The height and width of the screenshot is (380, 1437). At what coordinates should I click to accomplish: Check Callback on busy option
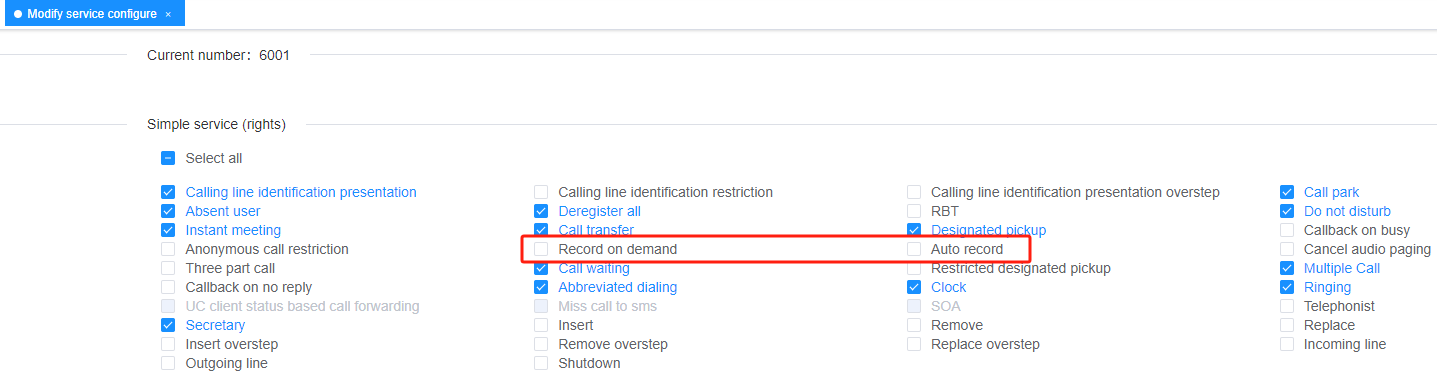tap(1287, 230)
